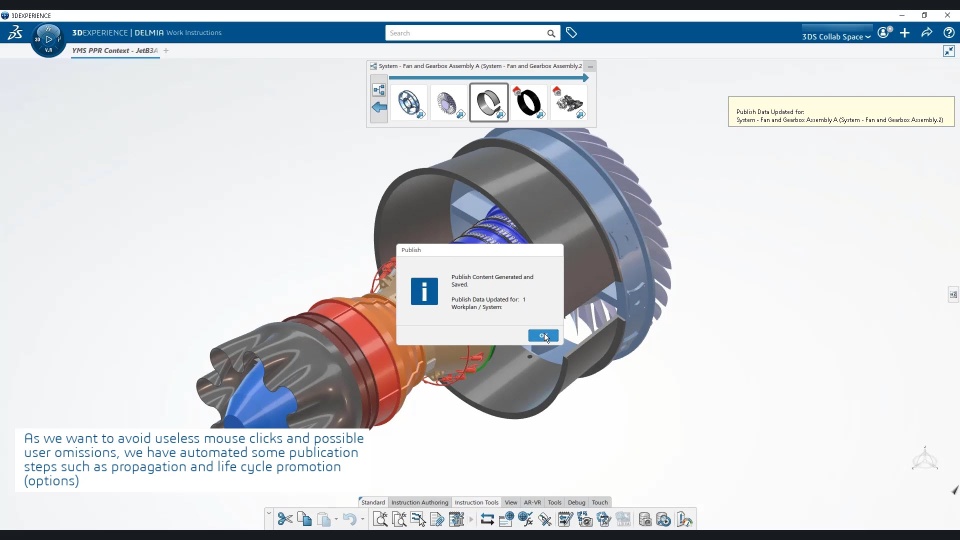
Task: Click the compass play button
Action: [48, 40]
